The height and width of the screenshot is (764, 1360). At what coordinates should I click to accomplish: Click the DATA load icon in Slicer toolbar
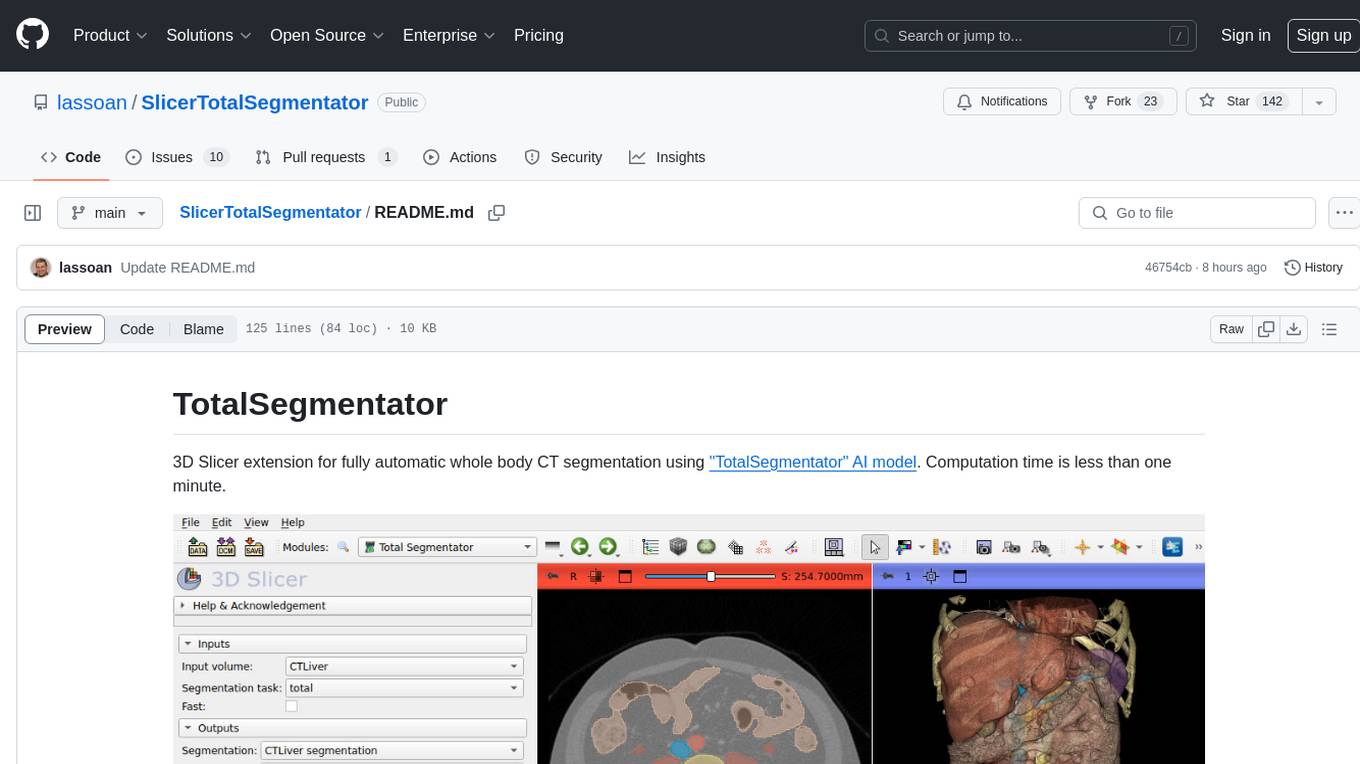pos(198,547)
